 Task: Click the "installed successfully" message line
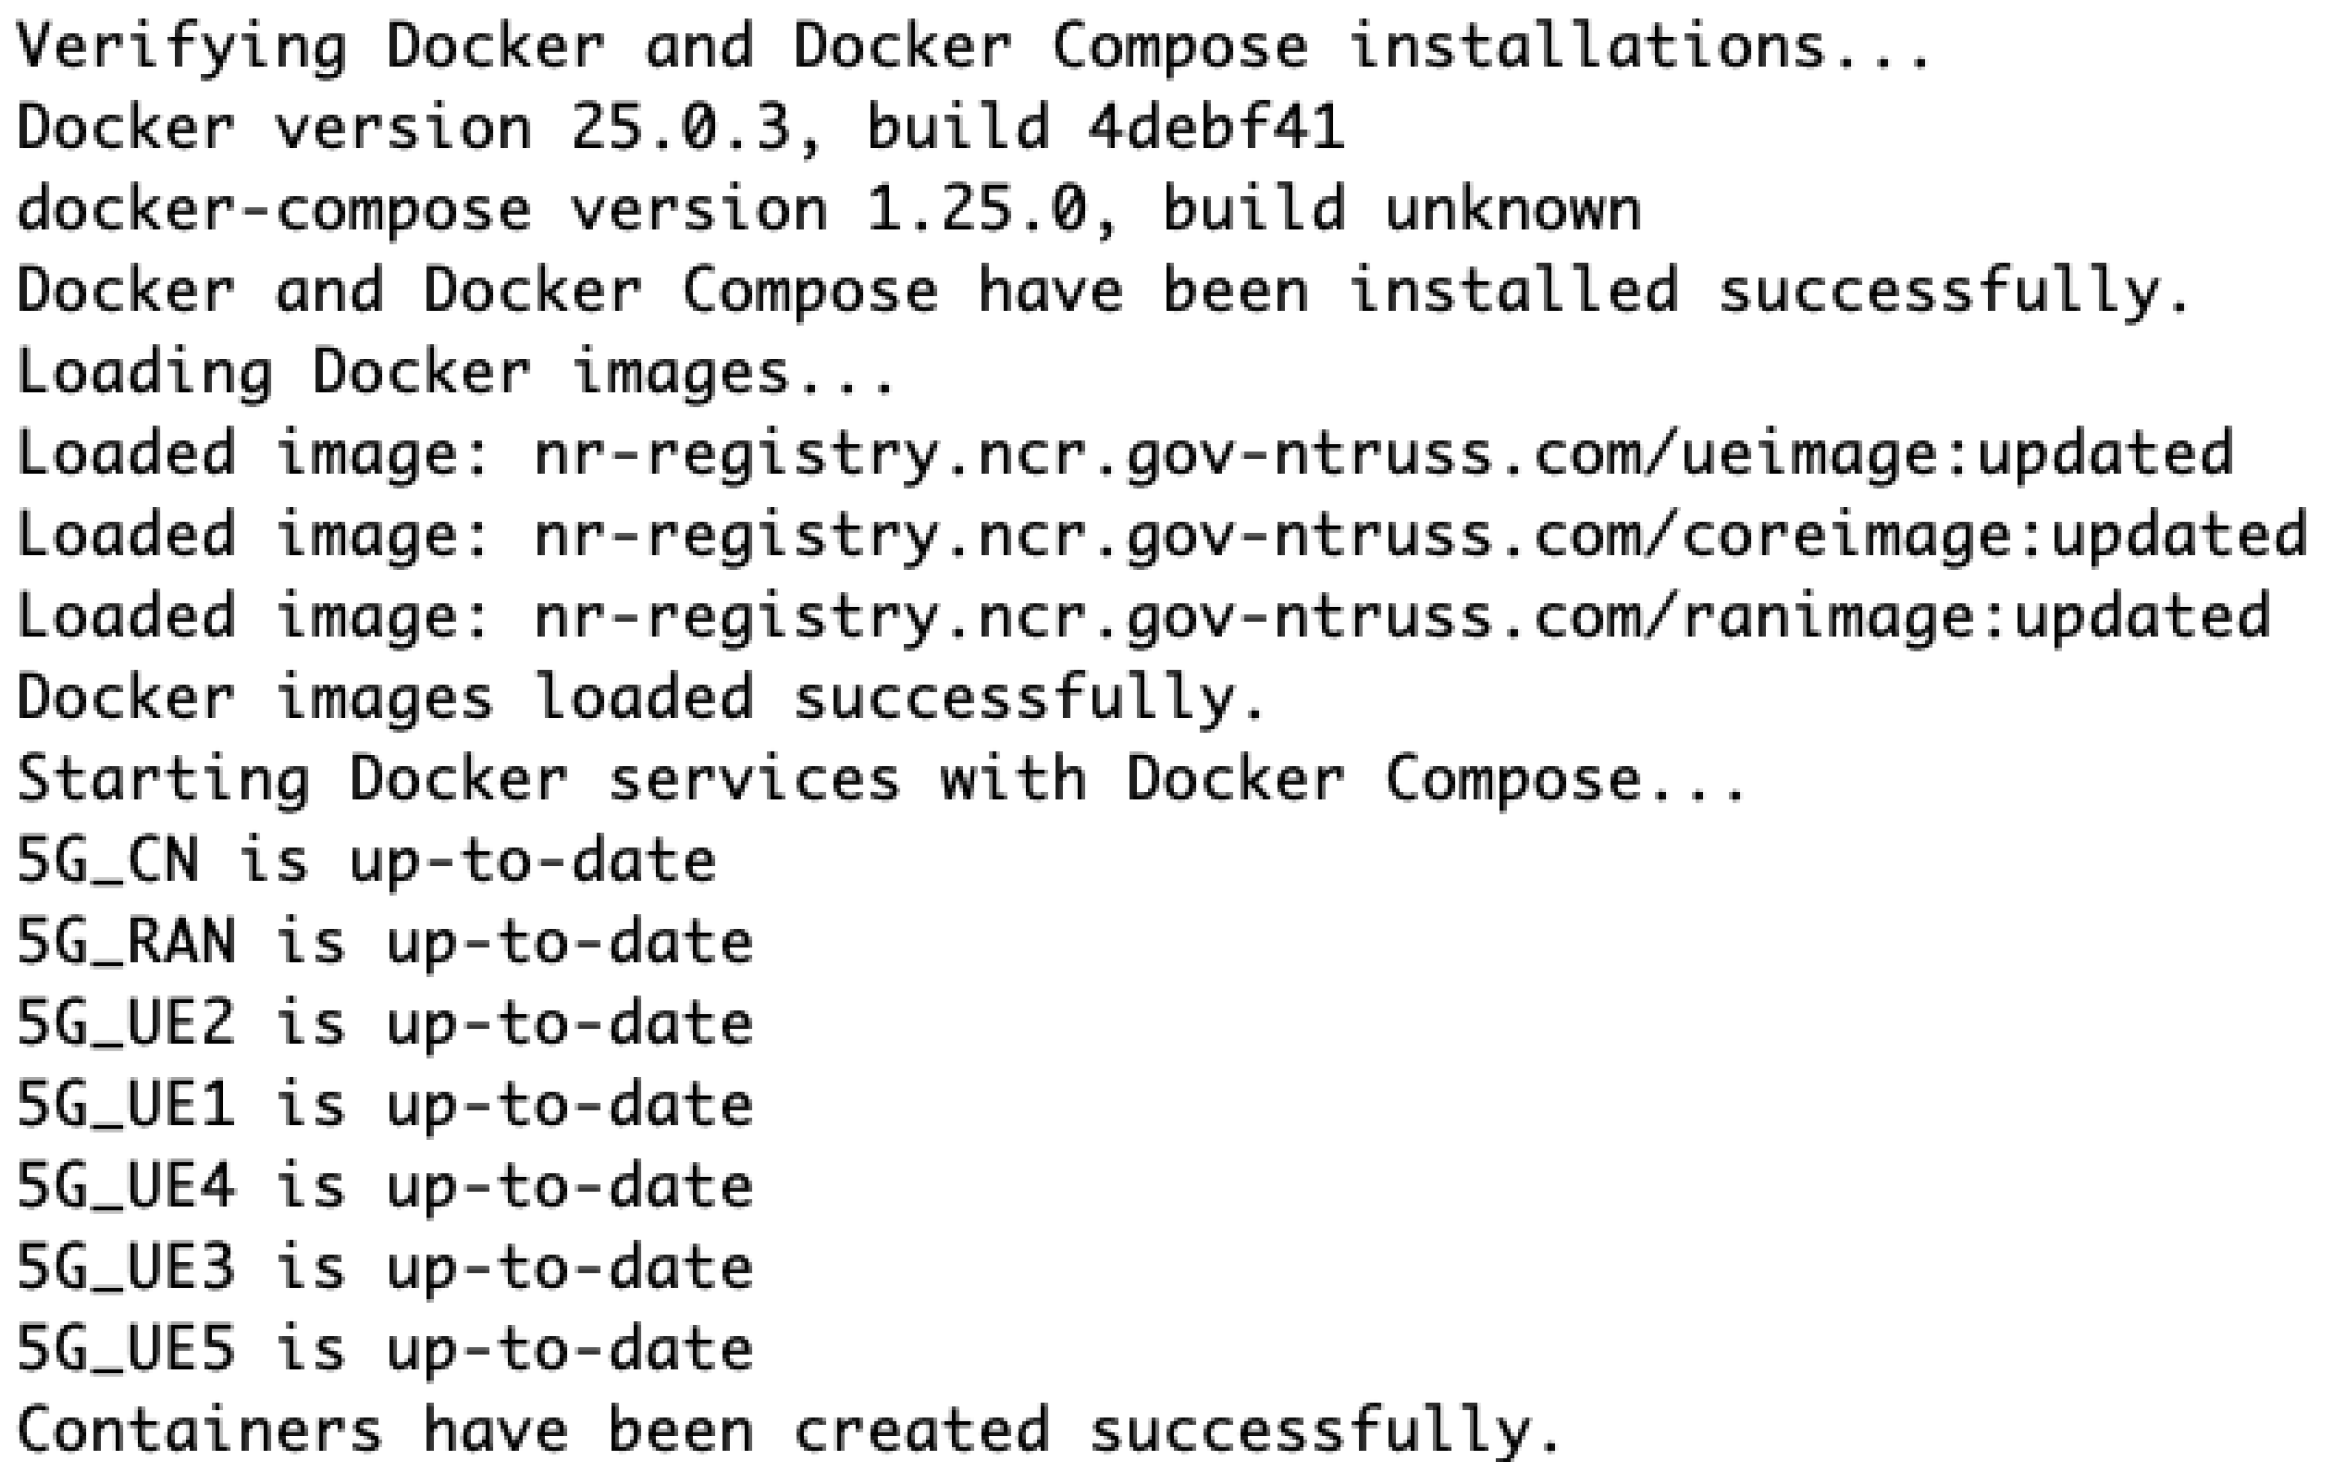click(x=1100, y=291)
